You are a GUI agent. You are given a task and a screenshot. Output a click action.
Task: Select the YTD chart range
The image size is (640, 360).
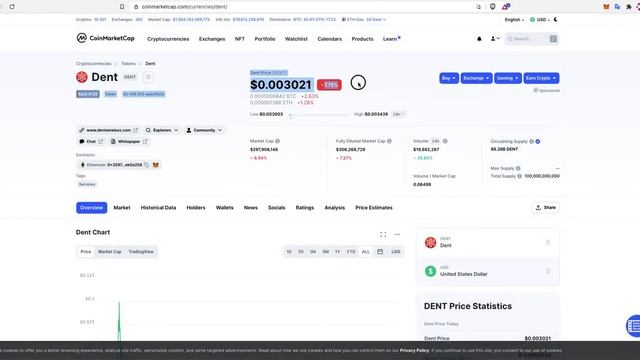[x=351, y=251]
